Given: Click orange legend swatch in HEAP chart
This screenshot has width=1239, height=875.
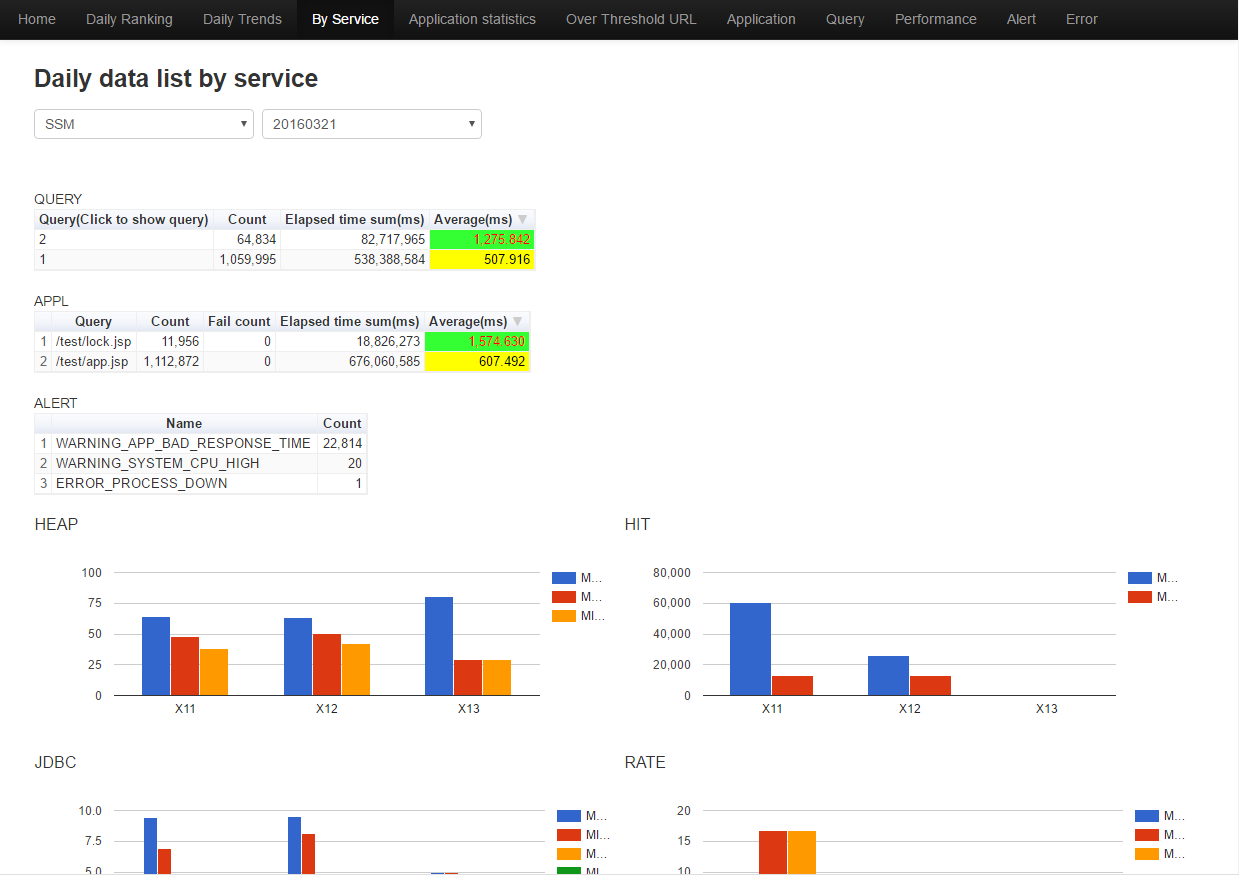Looking at the screenshot, I should pos(564,616).
